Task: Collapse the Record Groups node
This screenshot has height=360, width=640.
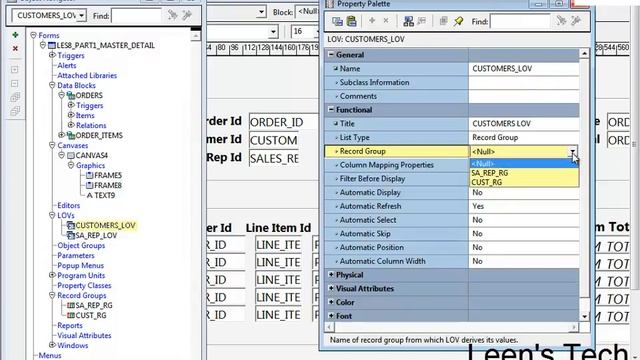Action: point(52,295)
